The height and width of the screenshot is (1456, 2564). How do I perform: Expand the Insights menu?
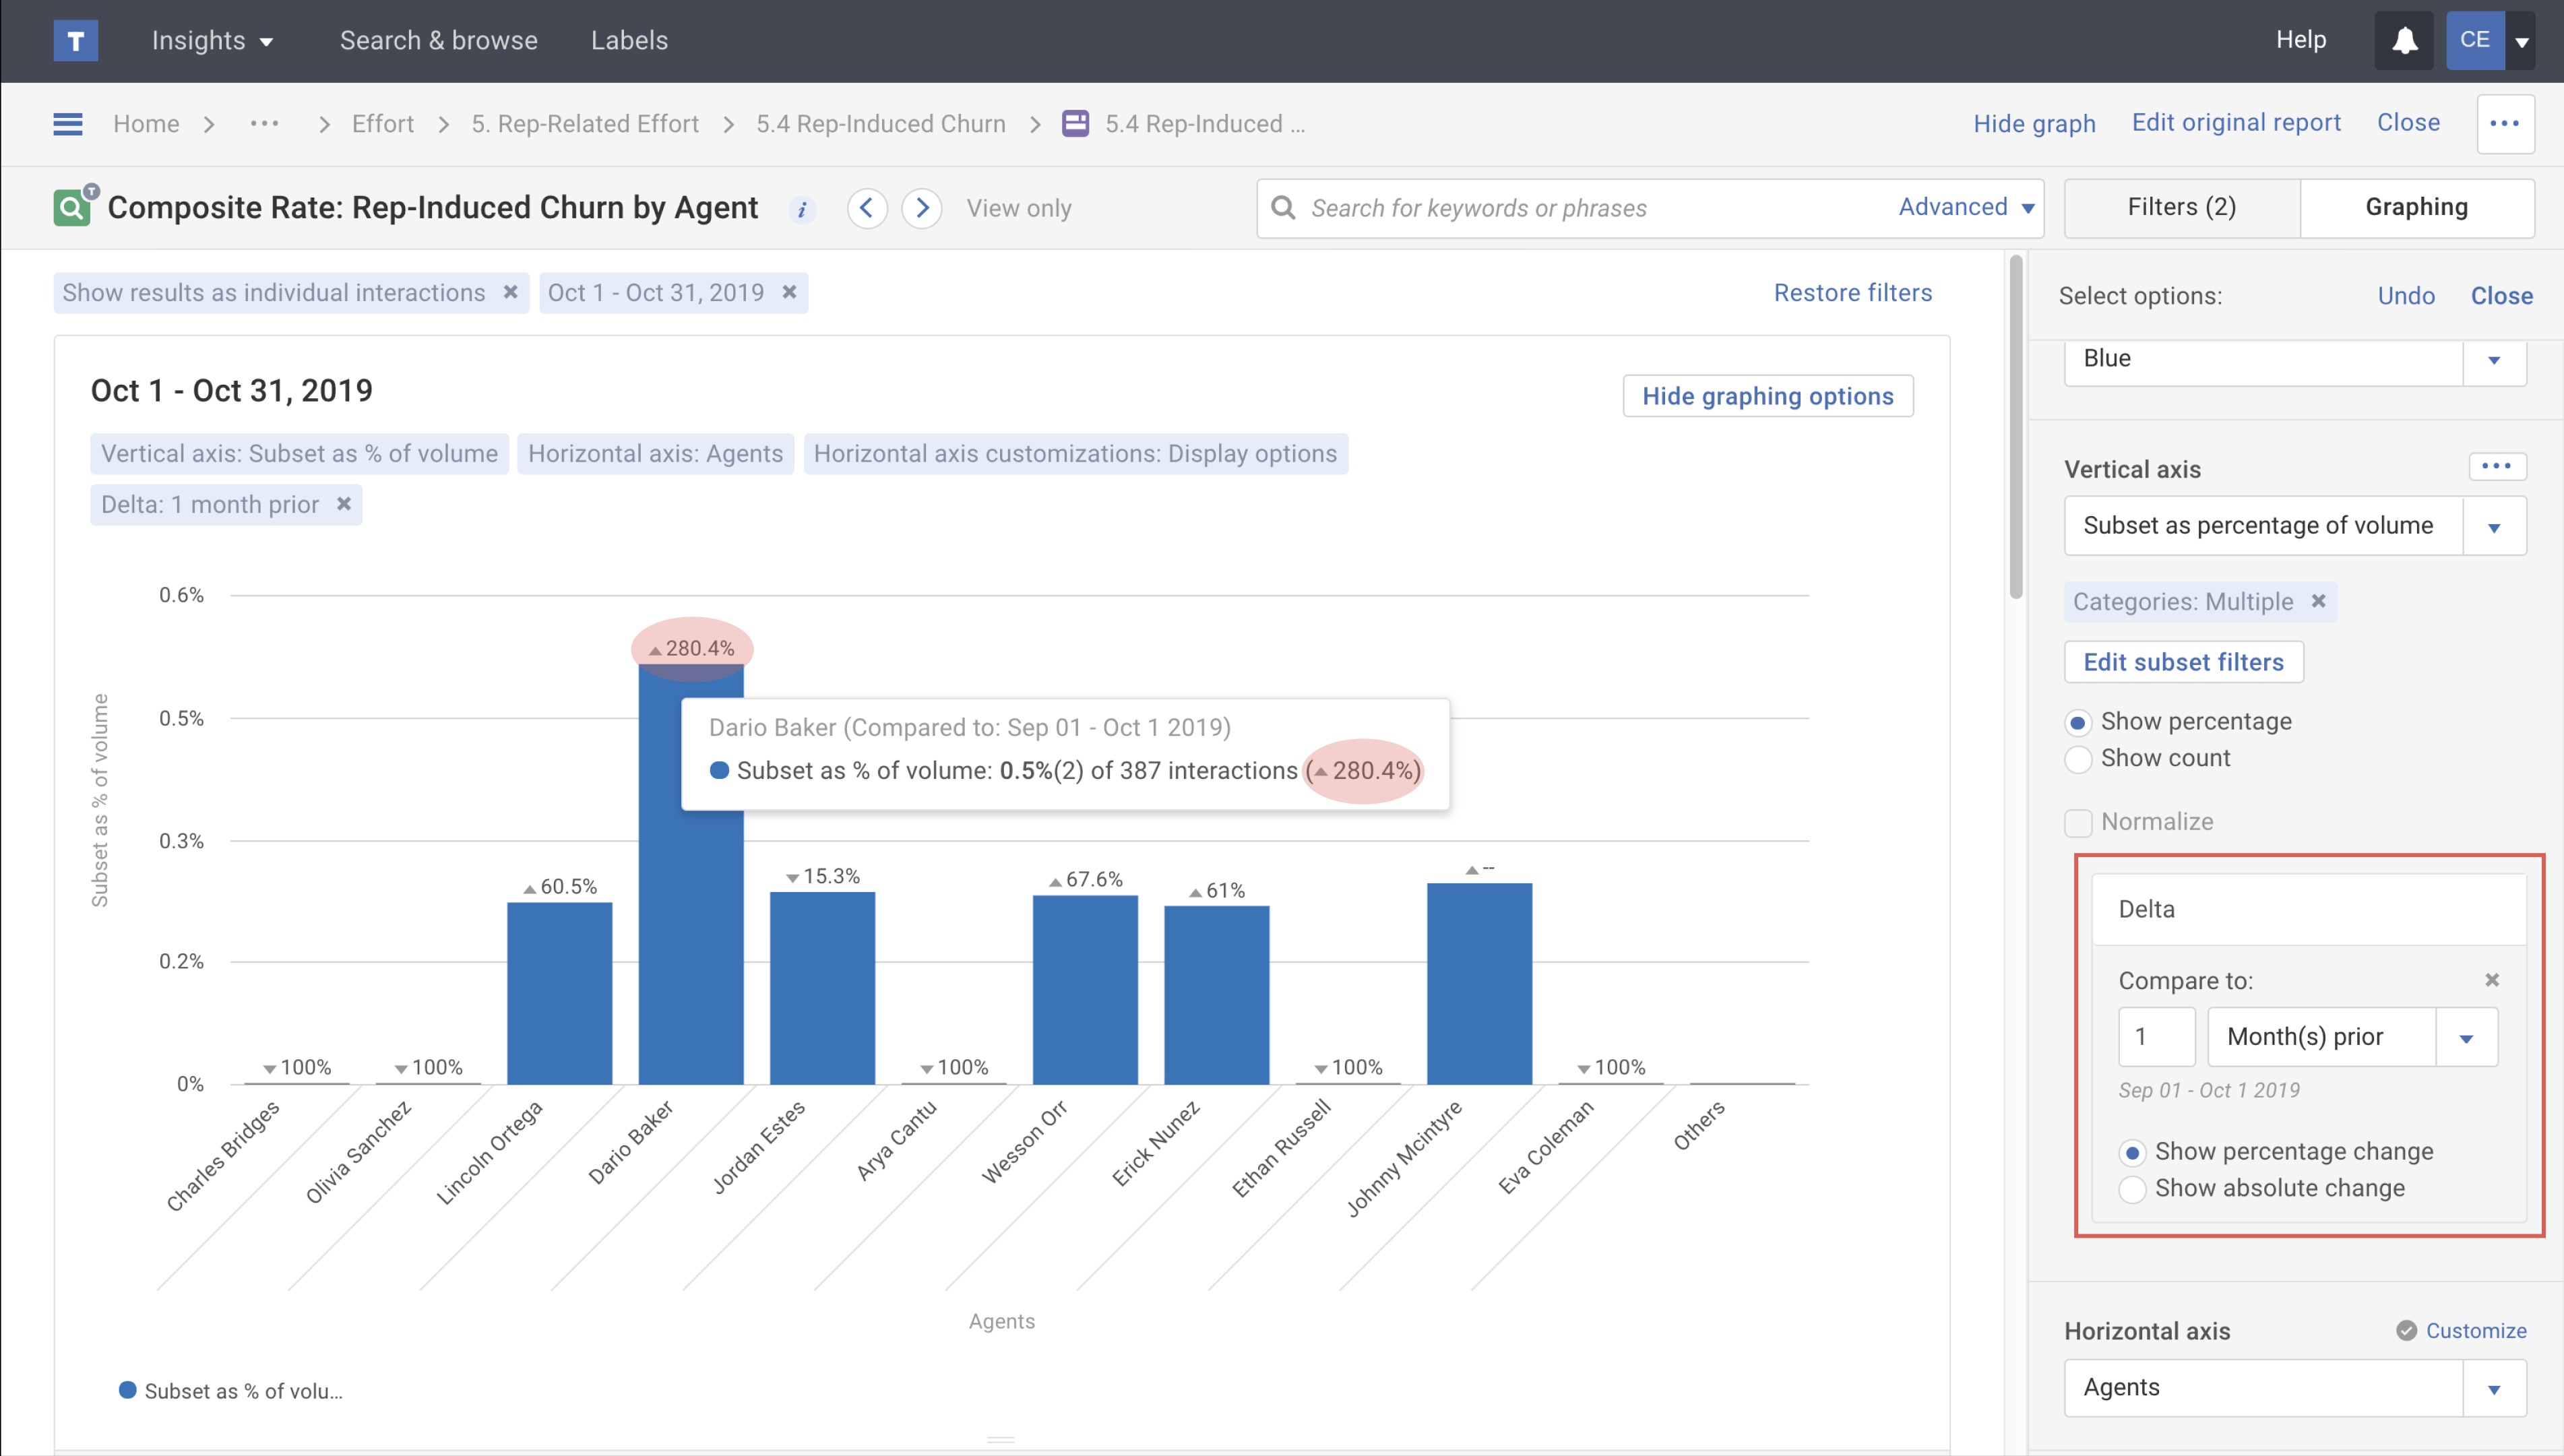[x=212, y=40]
